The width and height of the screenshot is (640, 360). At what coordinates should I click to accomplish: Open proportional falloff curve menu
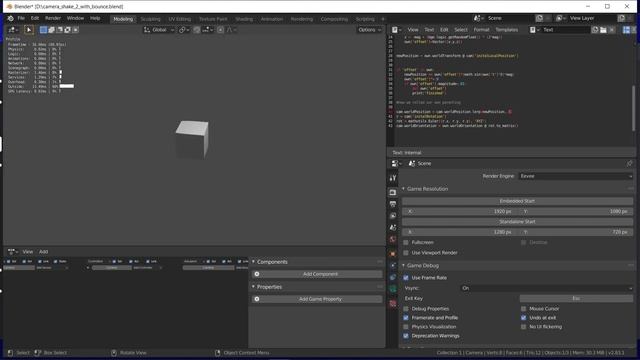point(231,30)
